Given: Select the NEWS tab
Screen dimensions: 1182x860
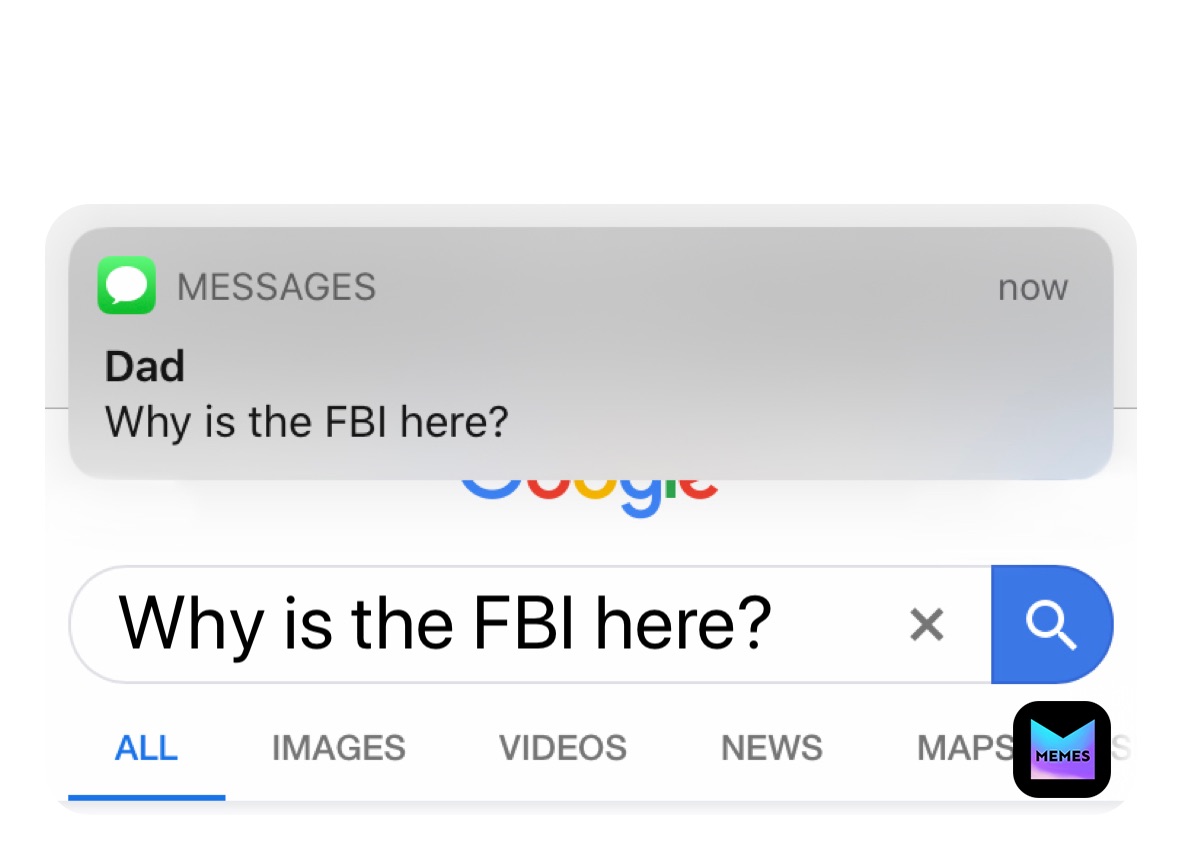Looking at the screenshot, I should point(771,747).
